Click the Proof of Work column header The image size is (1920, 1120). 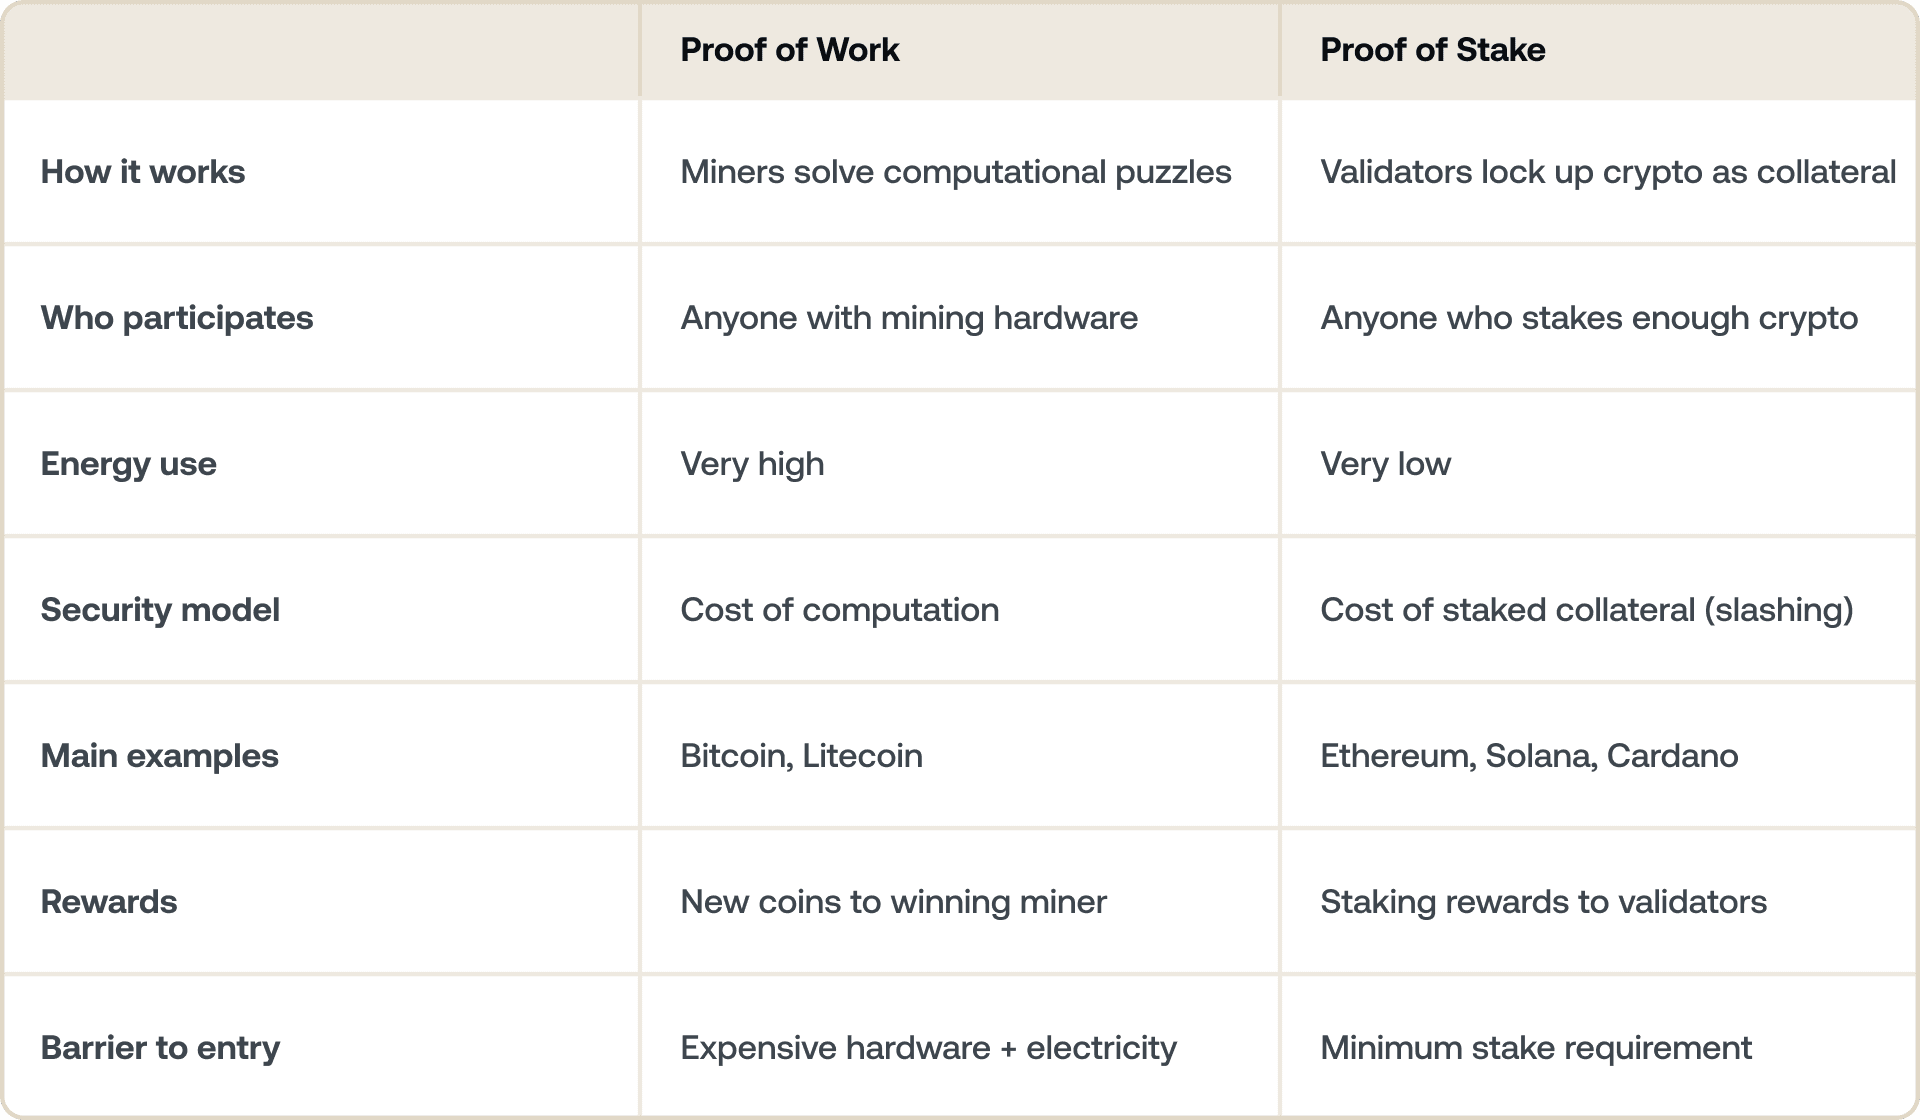coord(789,50)
